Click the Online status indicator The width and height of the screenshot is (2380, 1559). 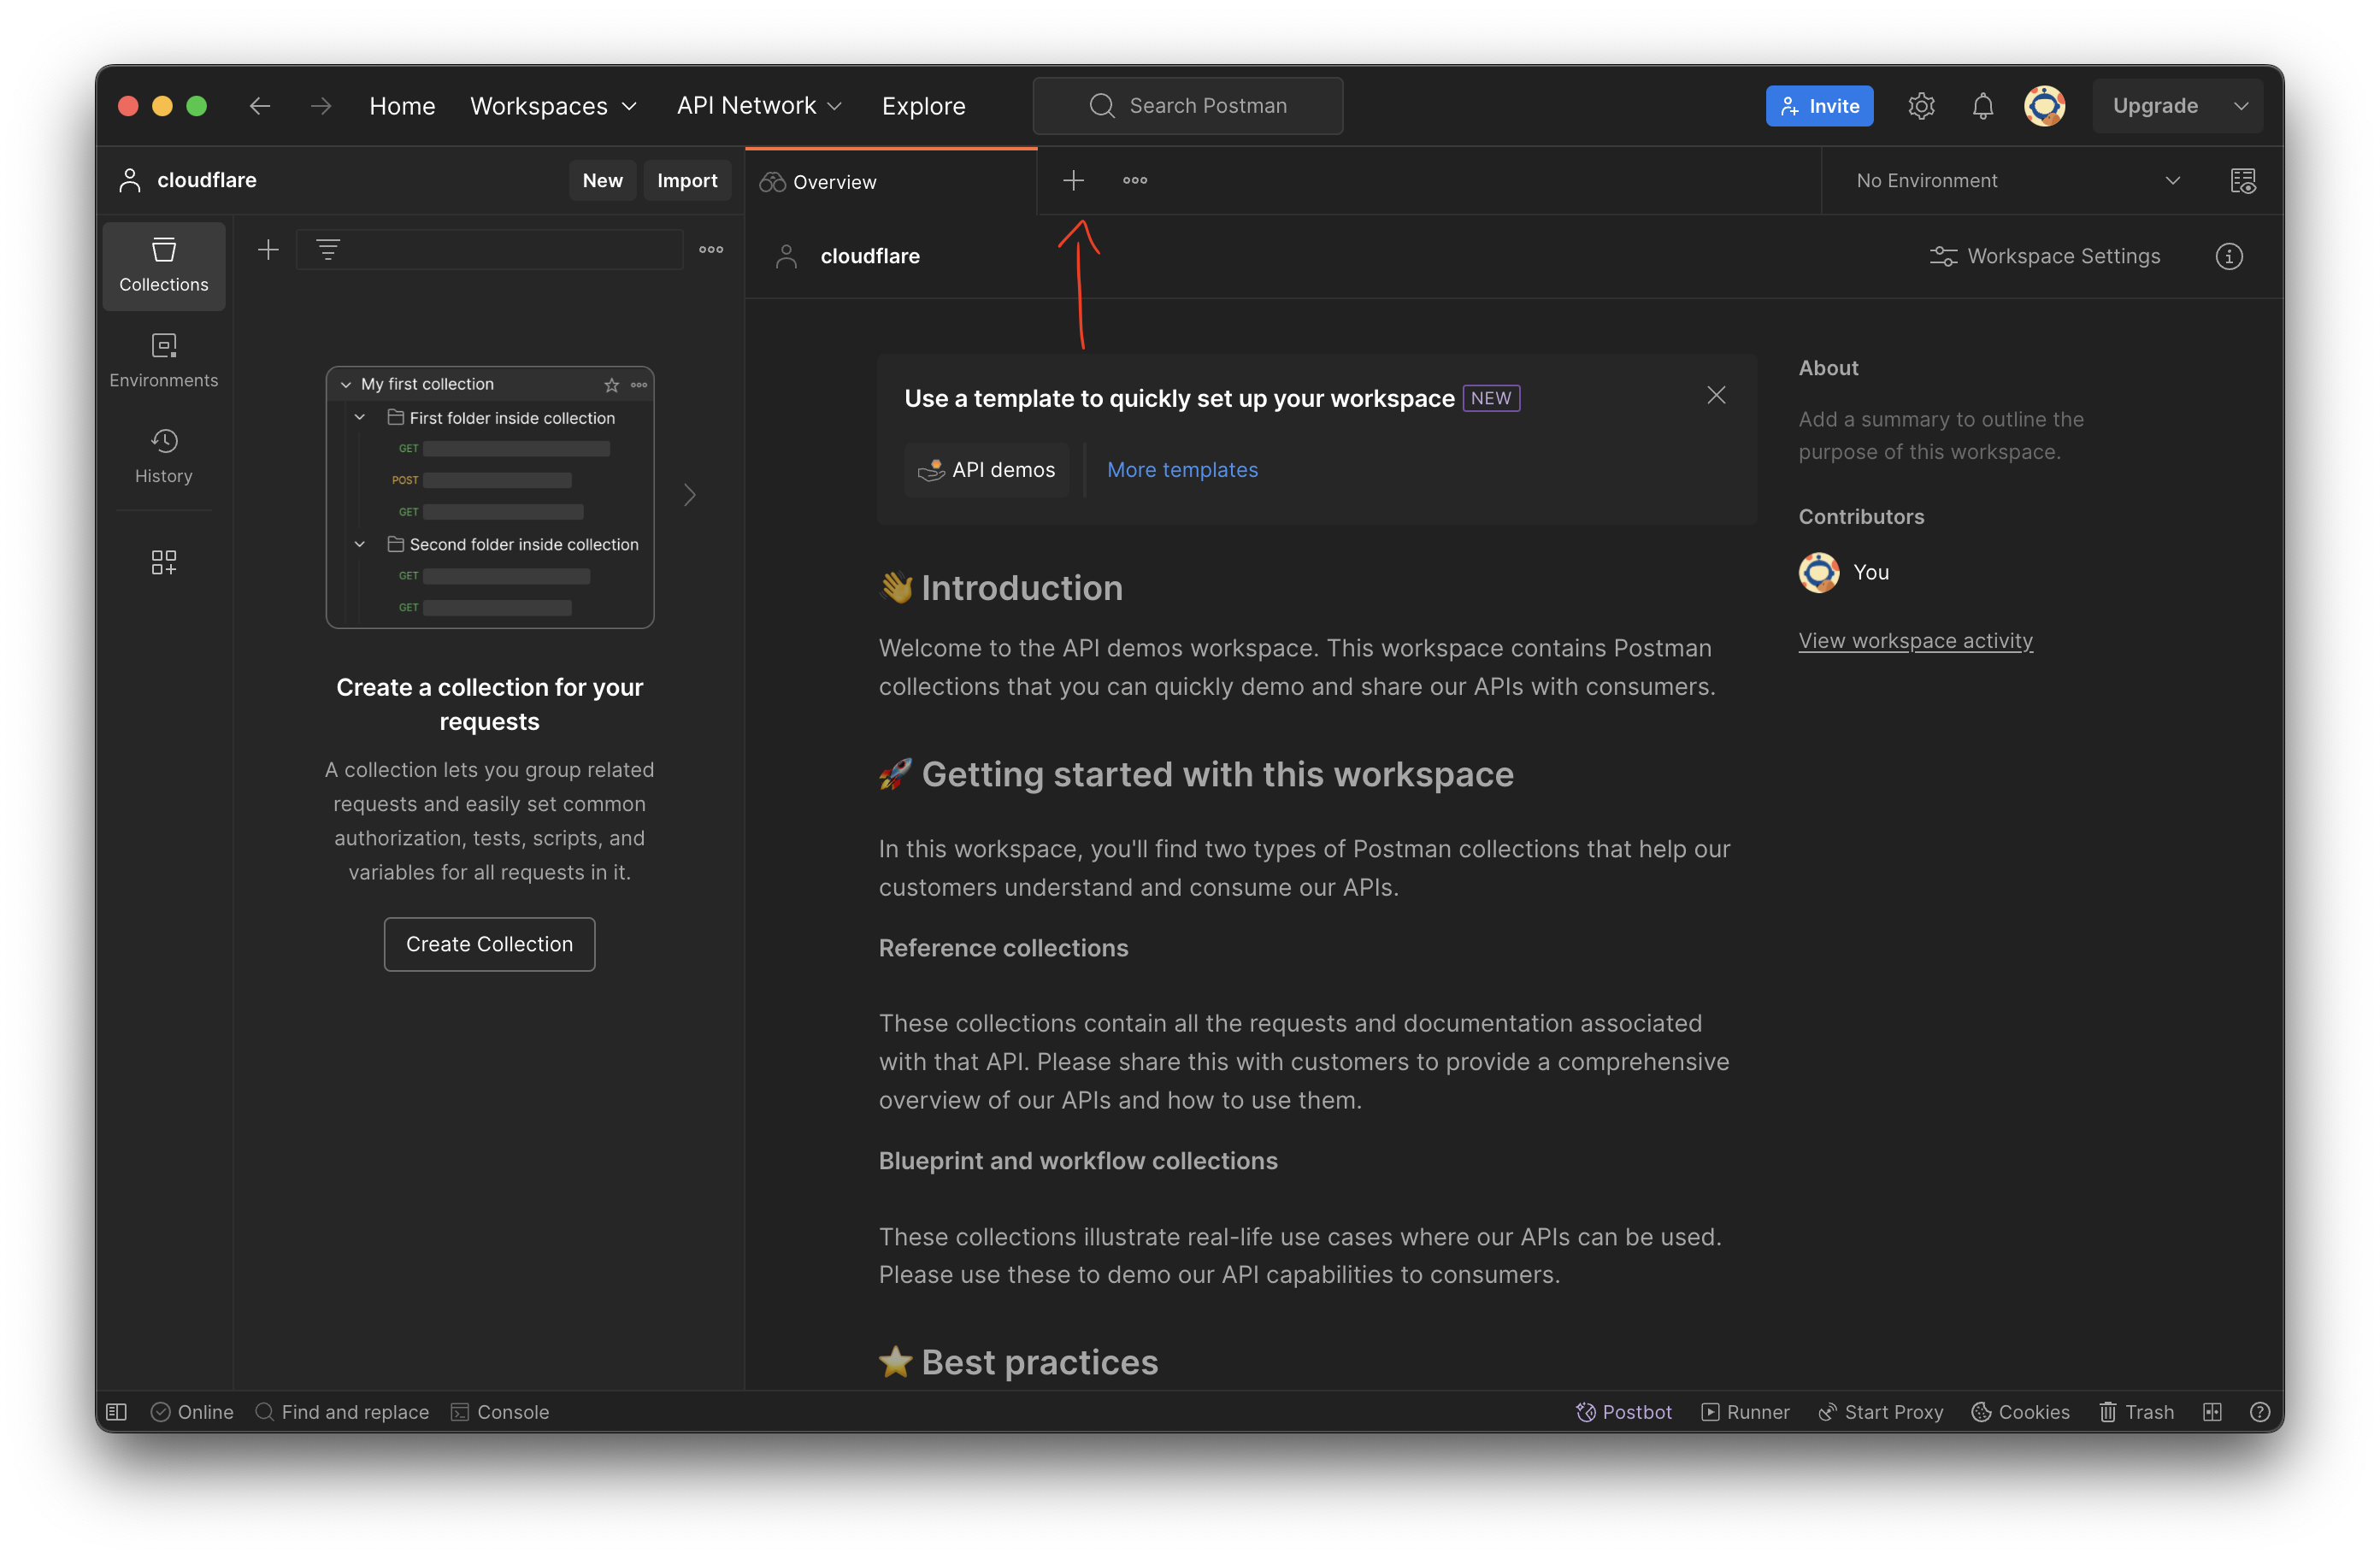coord(192,1412)
